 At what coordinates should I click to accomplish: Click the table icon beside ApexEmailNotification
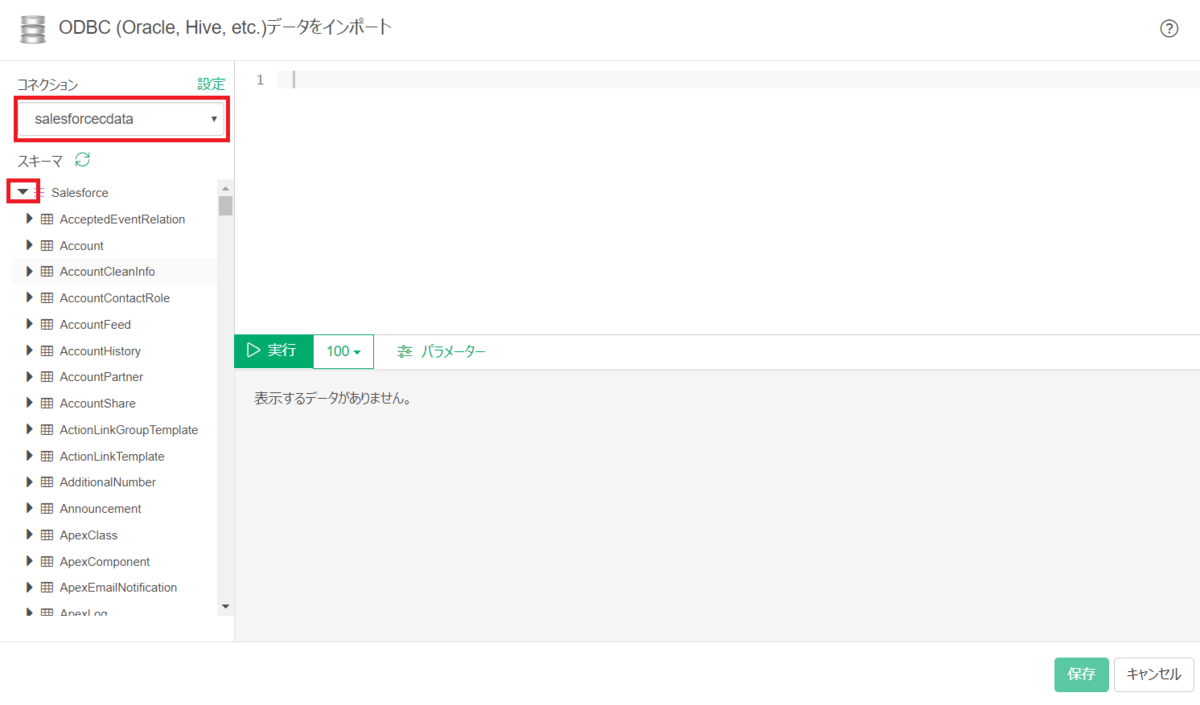tap(47, 587)
